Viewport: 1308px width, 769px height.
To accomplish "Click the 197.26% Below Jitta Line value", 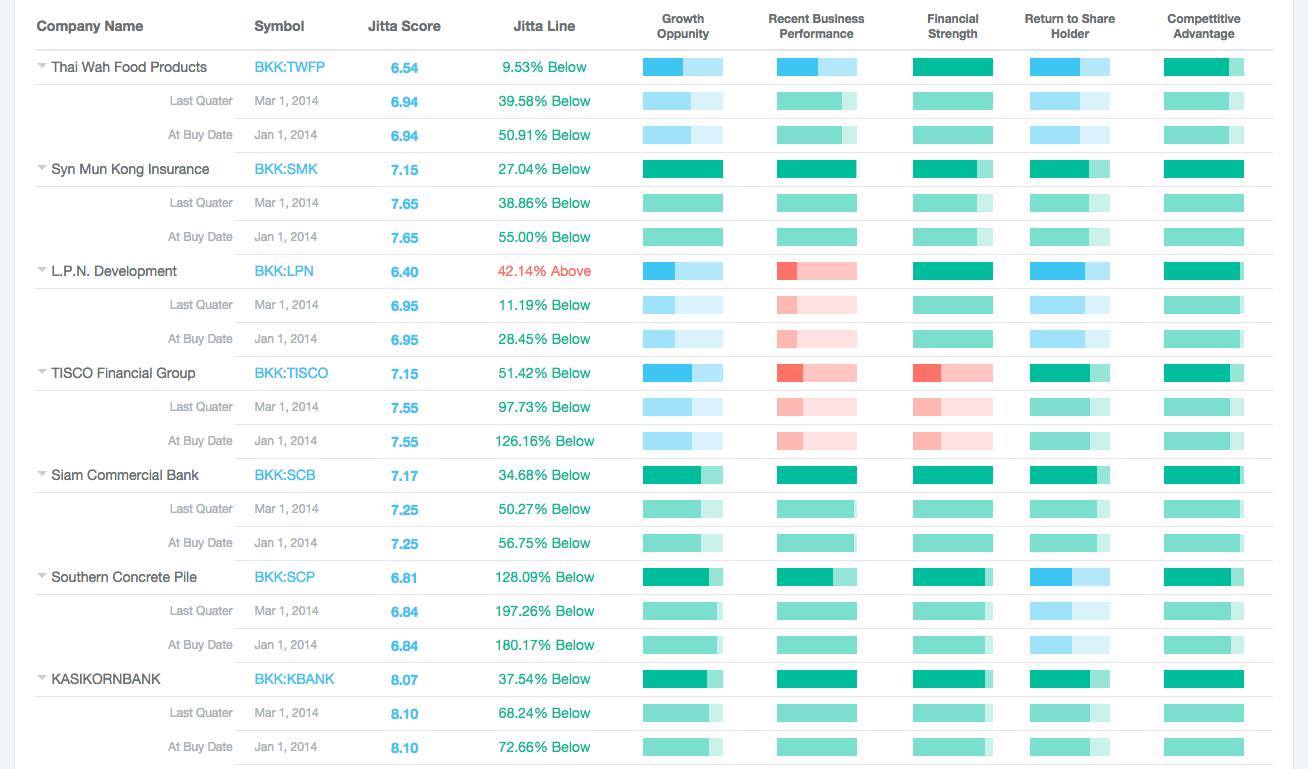I will coord(544,611).
